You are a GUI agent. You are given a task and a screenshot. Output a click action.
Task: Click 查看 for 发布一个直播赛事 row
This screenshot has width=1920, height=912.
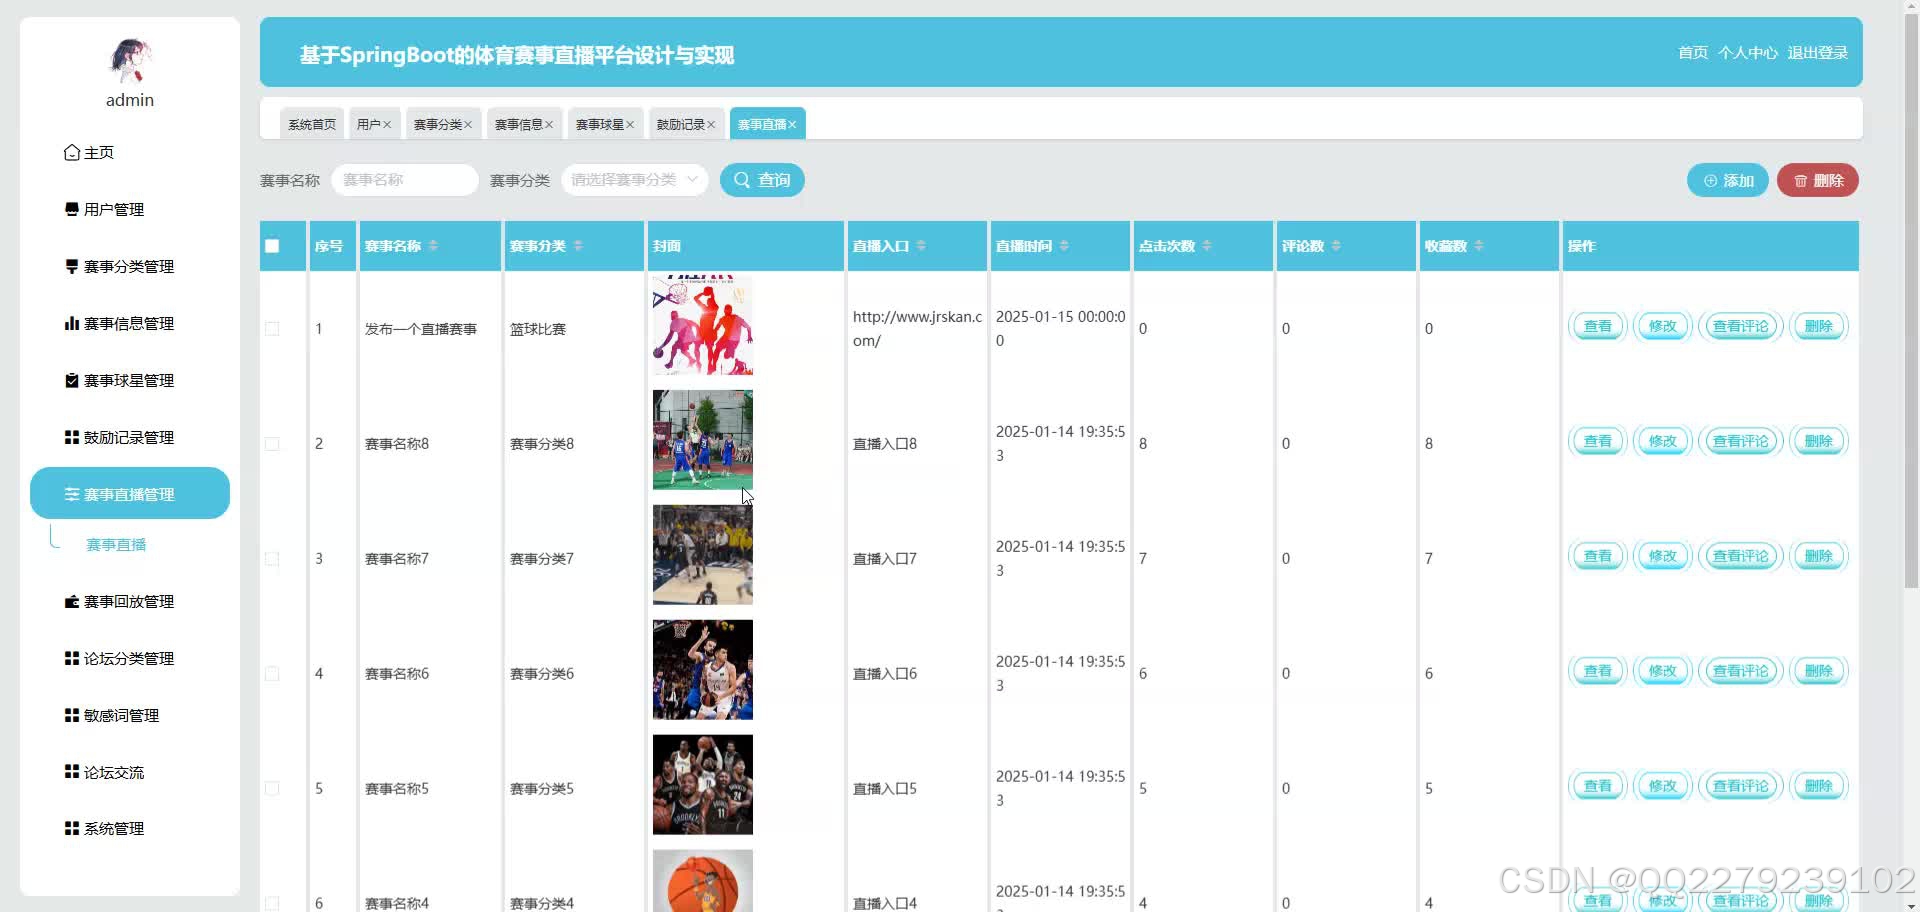(x=1598, y=326)
